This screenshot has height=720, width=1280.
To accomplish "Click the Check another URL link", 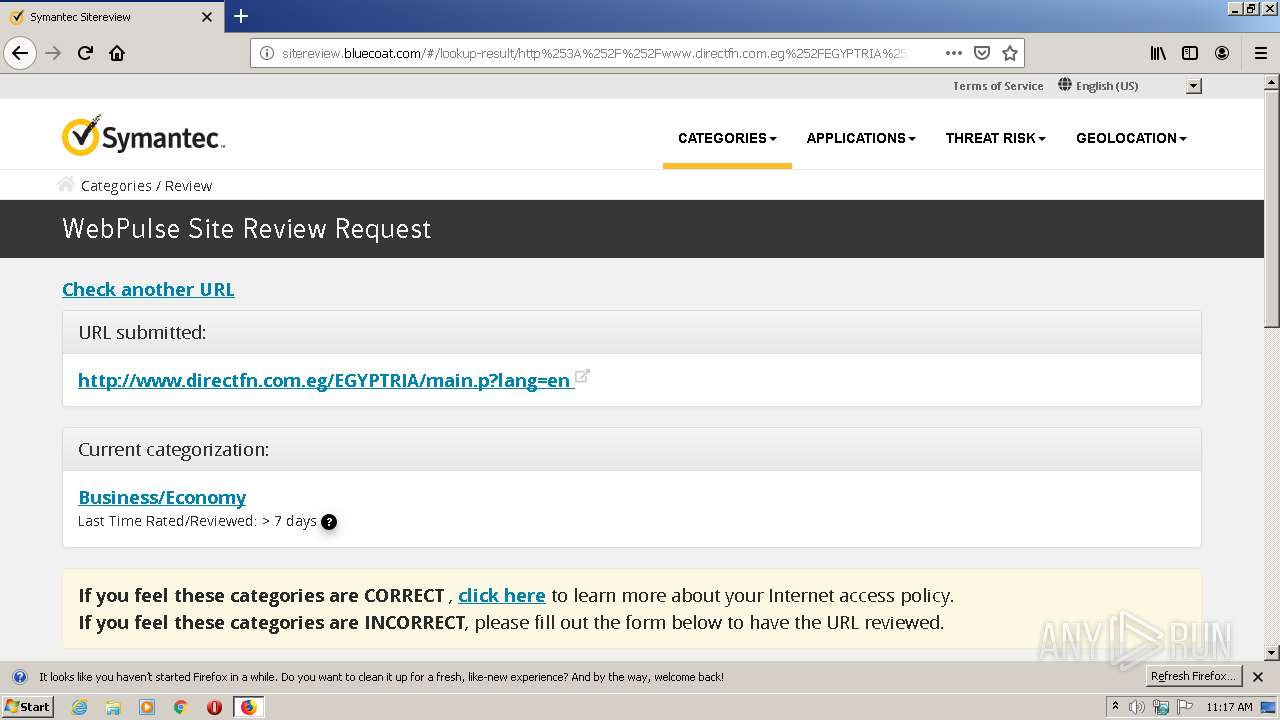I will point(148,289).
